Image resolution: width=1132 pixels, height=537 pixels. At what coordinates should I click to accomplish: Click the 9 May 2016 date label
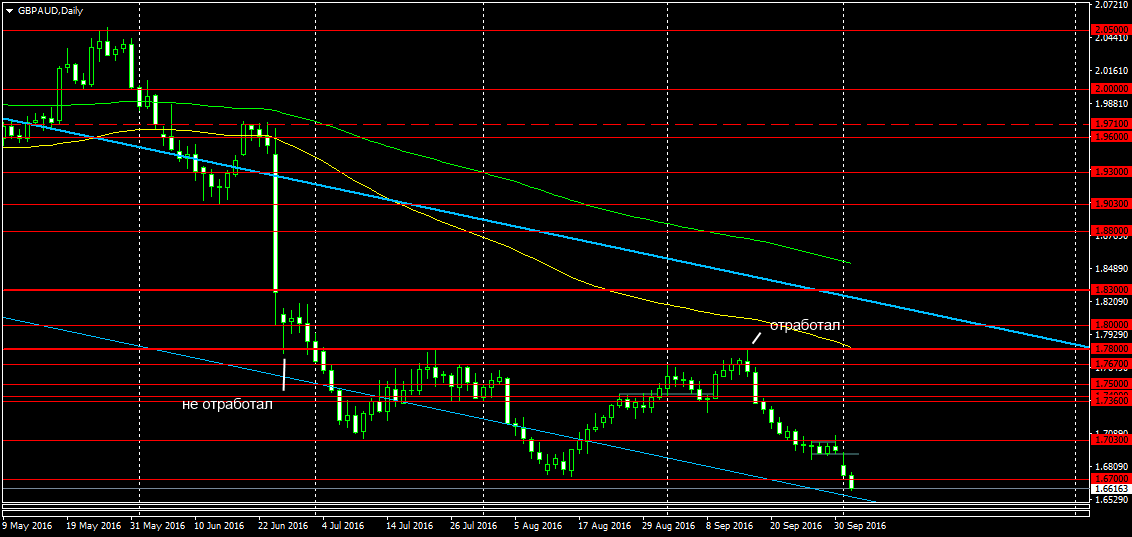click(x=27, y=526)
